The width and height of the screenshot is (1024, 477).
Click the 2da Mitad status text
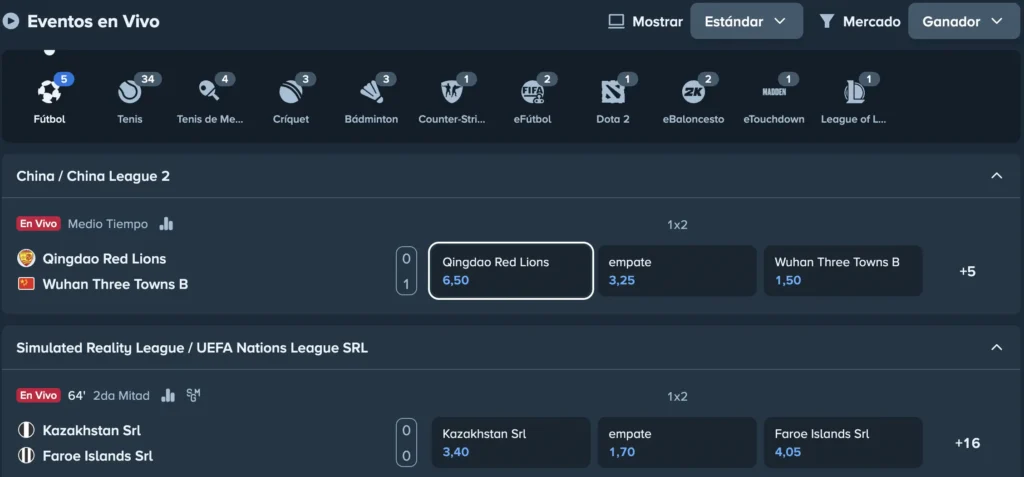pos(121,395)
